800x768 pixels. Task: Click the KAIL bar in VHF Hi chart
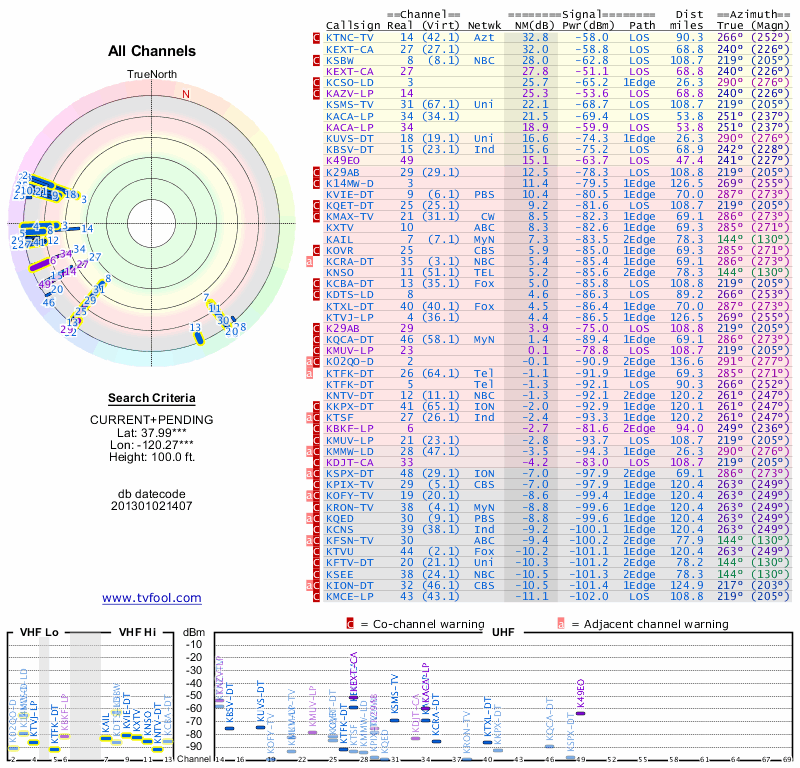[106, 738]
